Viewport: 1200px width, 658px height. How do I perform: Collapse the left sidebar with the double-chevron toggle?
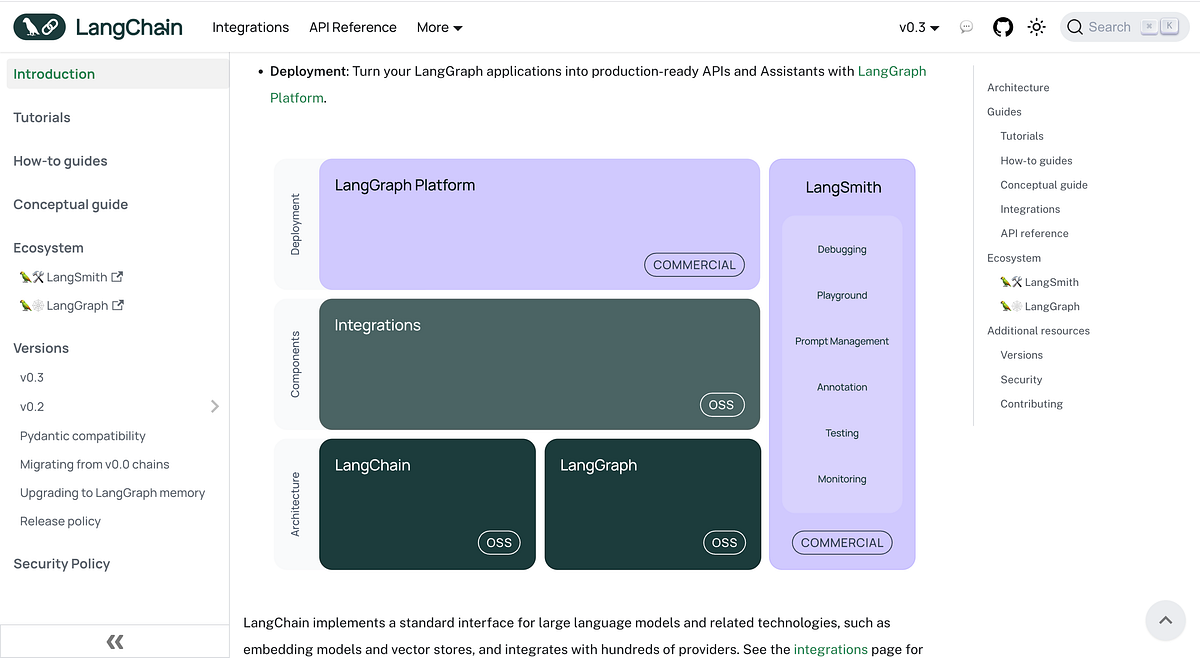[x=114, y=641]
